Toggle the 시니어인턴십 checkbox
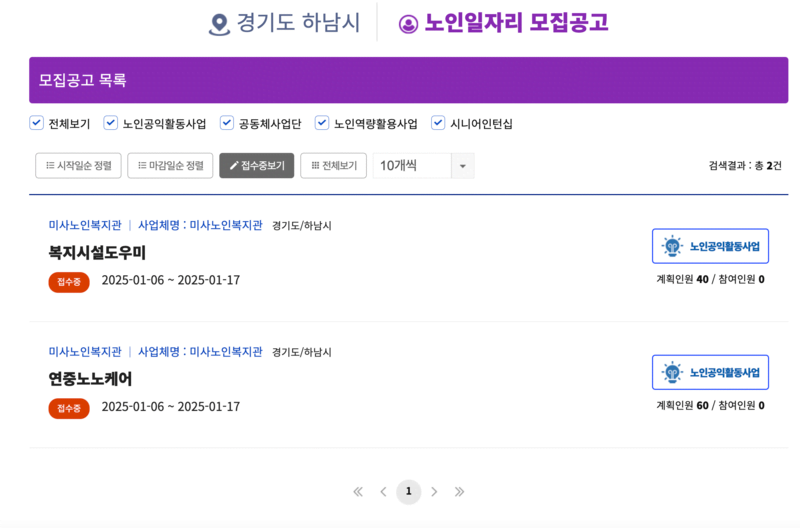 coord(438,123)
